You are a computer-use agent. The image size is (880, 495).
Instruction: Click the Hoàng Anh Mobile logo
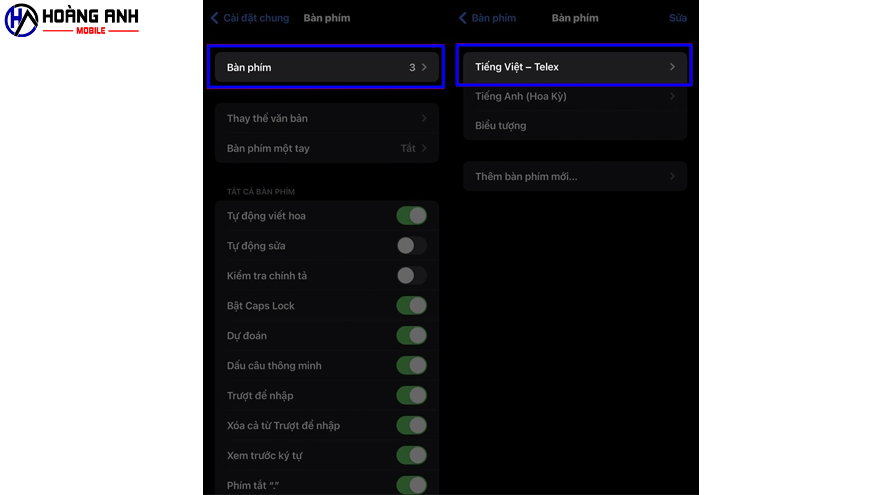71,19
